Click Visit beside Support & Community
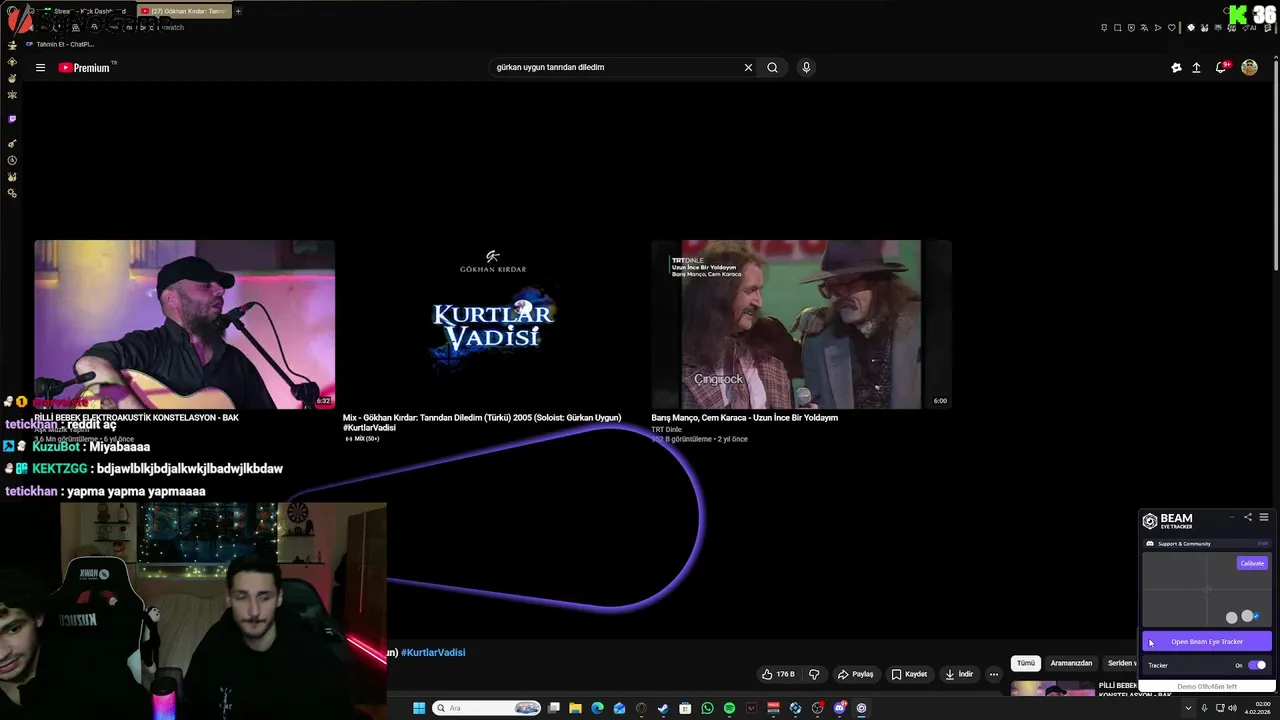 coord(1263,543)
